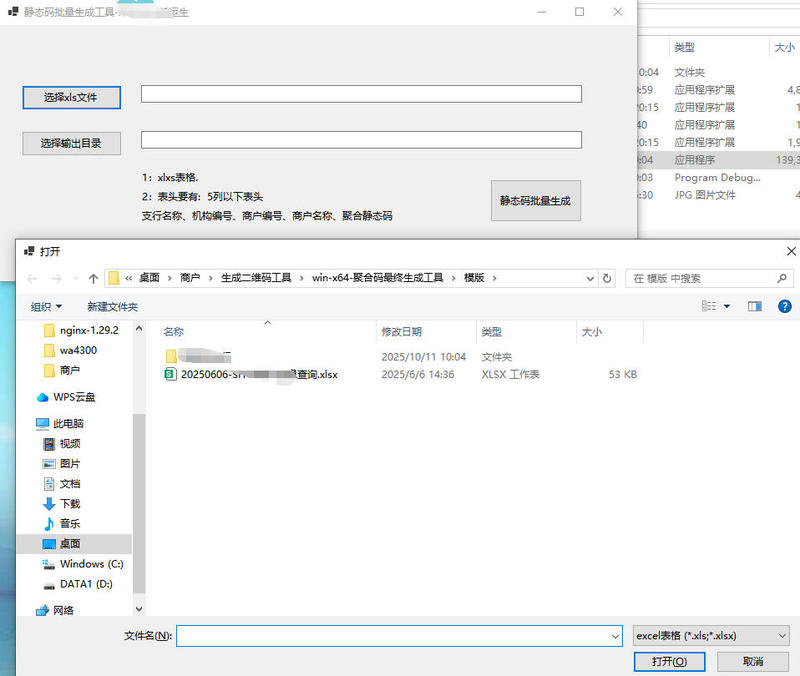800x676 pixels.
Task: Select Program Debug row in background Explorer
Action: coord(718,178)
